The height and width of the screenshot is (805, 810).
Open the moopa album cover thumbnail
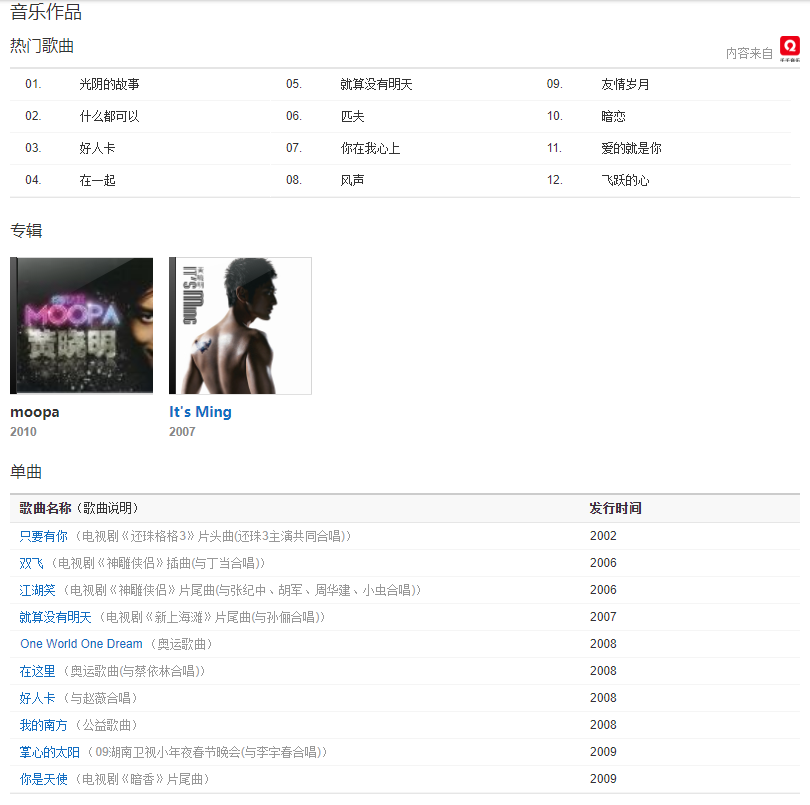[x=82, y=326]
